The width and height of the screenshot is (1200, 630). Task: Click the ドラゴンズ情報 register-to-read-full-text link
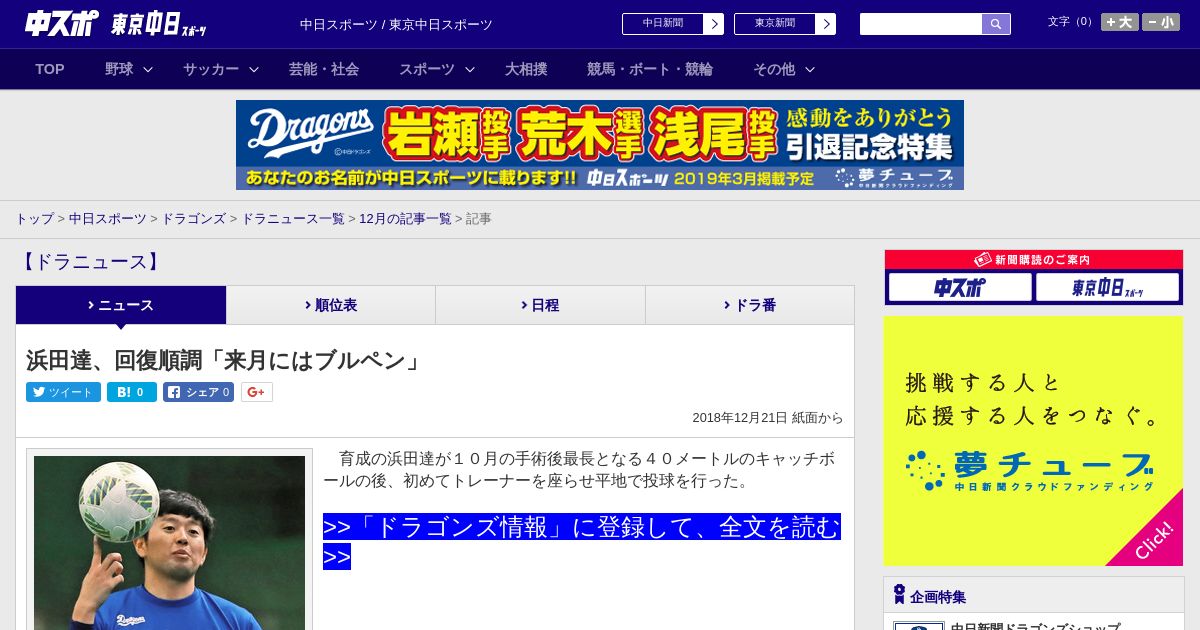pyautogui.click(x=581, y=541)
